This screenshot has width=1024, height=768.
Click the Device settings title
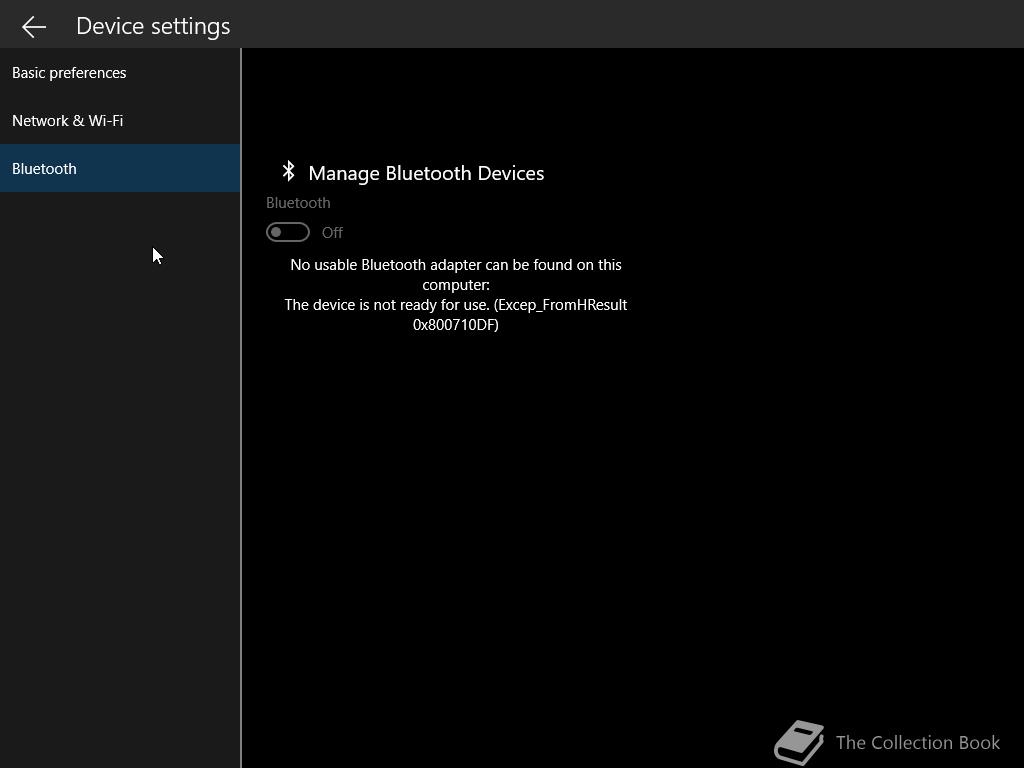coord(153,26)
